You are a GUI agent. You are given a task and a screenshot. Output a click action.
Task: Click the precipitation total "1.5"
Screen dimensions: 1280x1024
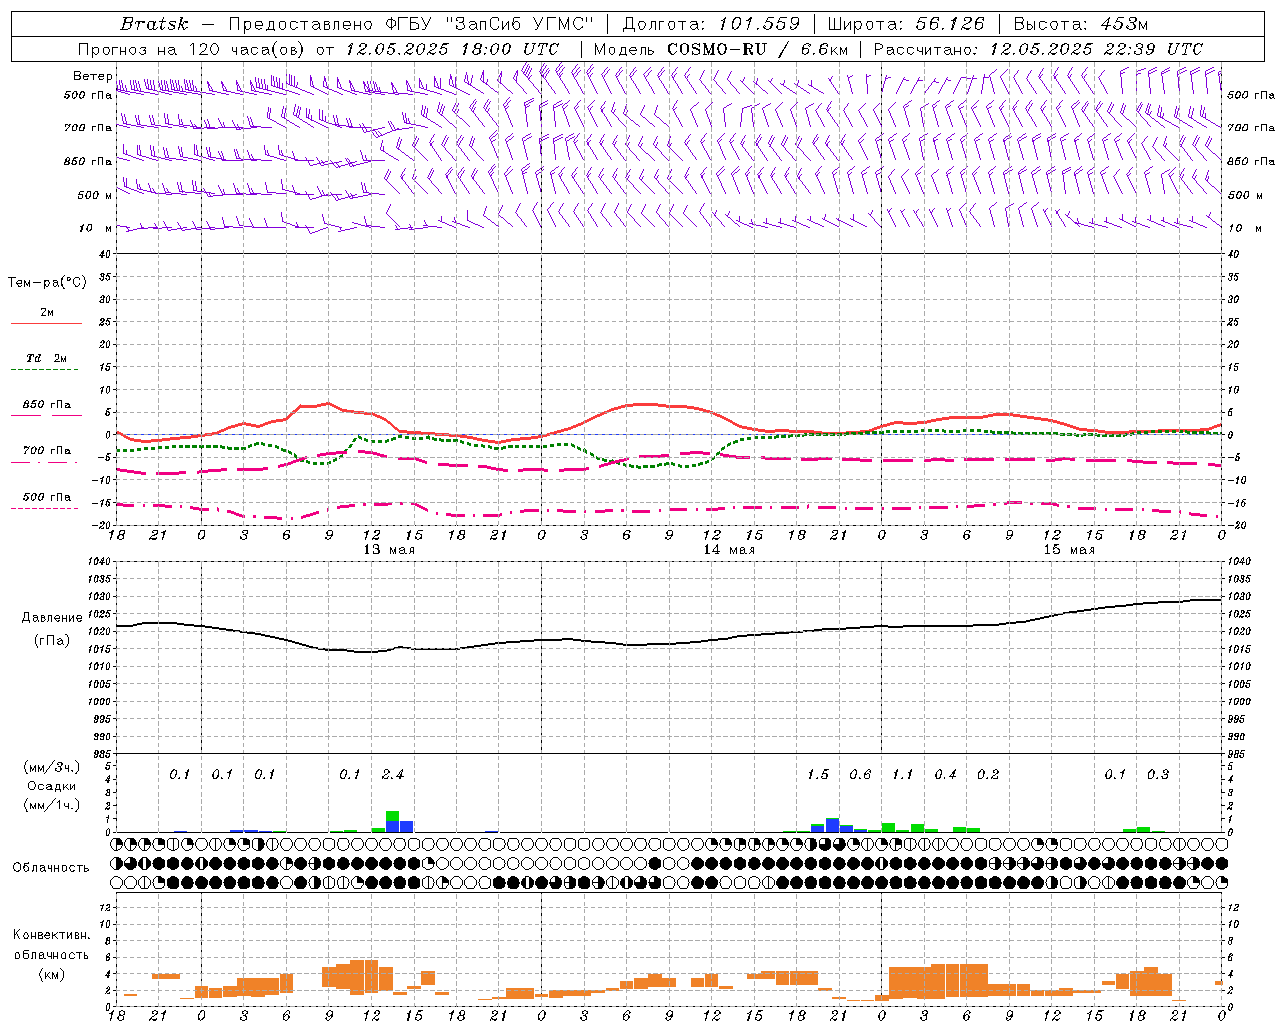pos(818,775)
